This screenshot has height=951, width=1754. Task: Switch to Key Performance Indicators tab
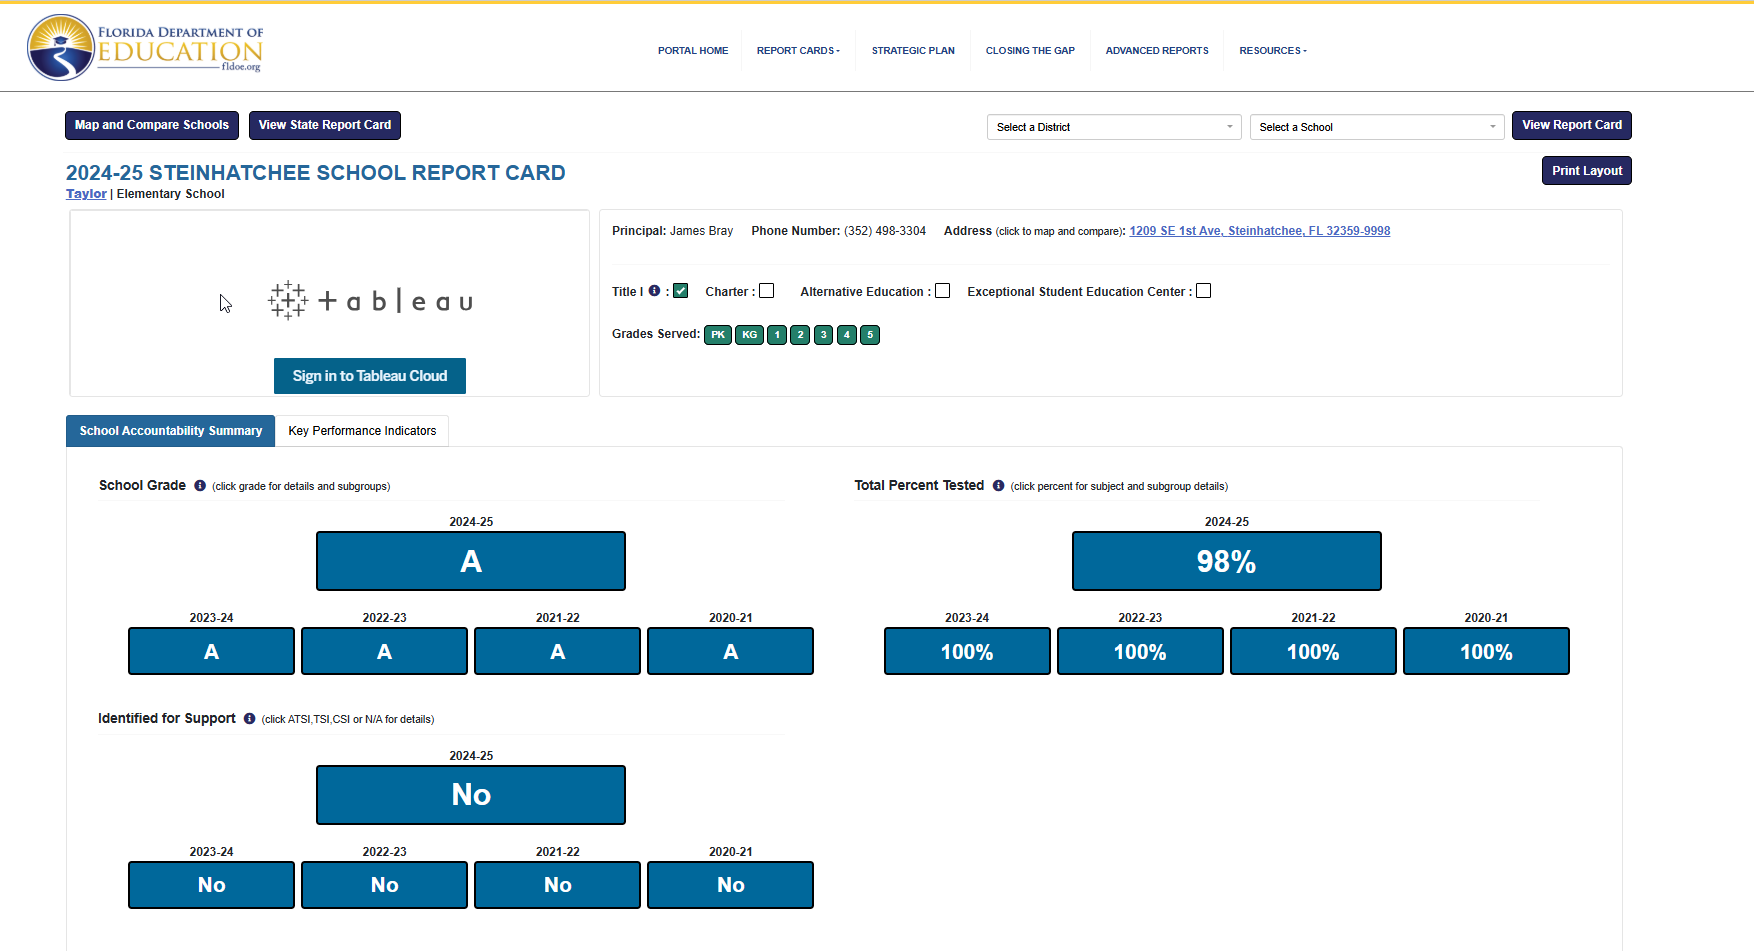pos(362,431)
